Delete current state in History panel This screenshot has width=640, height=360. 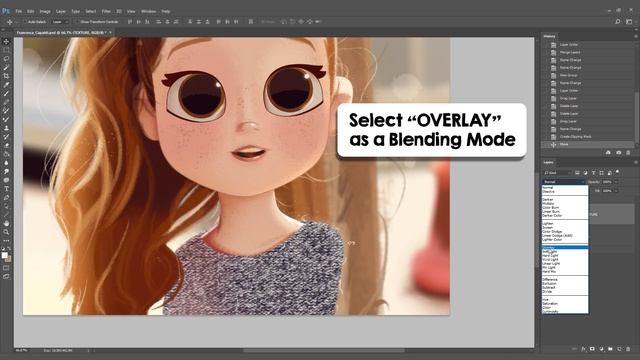tap(628, 152)
